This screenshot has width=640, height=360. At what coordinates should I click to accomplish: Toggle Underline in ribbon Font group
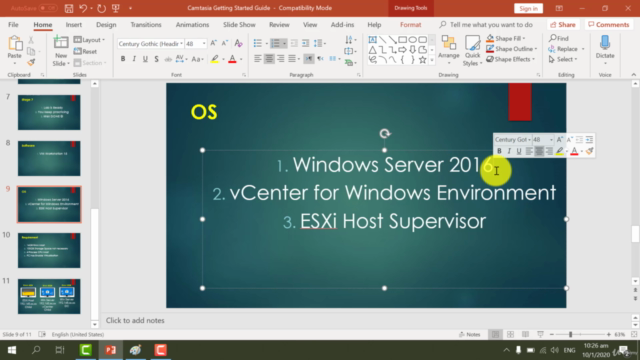[x=145, y=59]
